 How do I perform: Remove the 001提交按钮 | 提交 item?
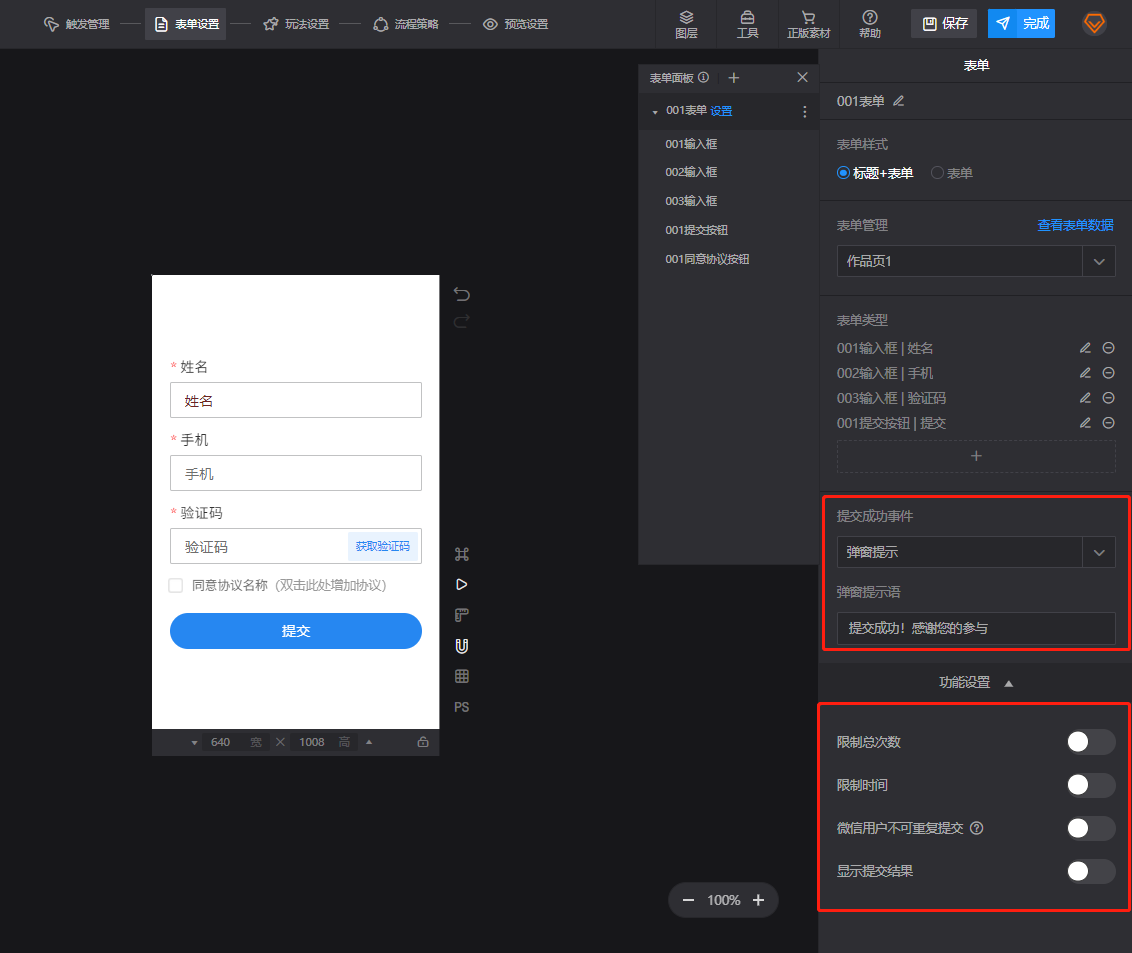click(x=1109, y=423)
